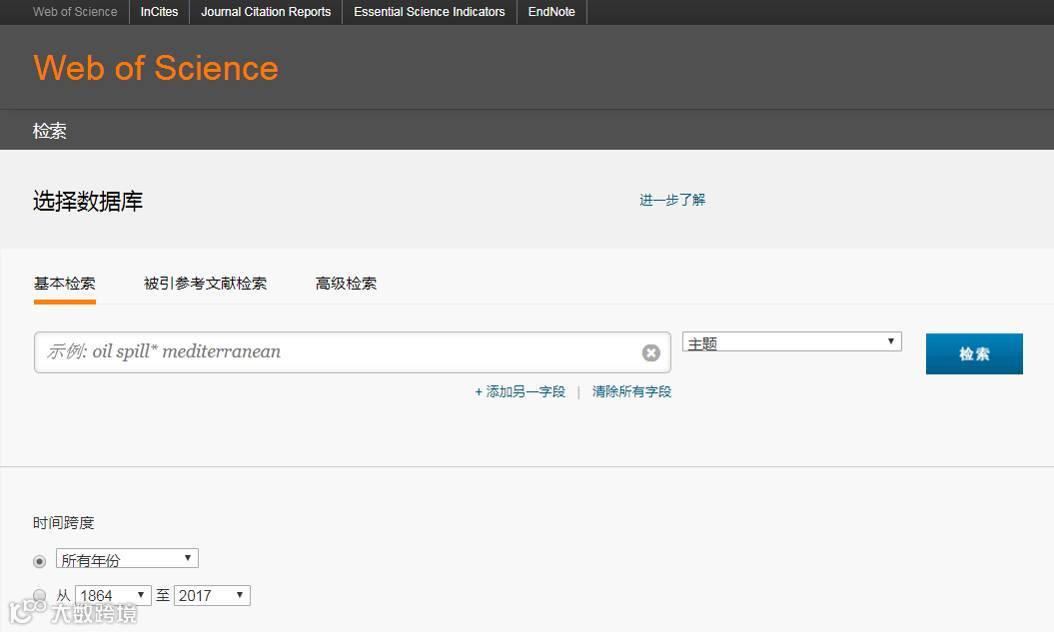Click the blue 检索 search button
Screen dimensions: 1054x632
point(974,354)
